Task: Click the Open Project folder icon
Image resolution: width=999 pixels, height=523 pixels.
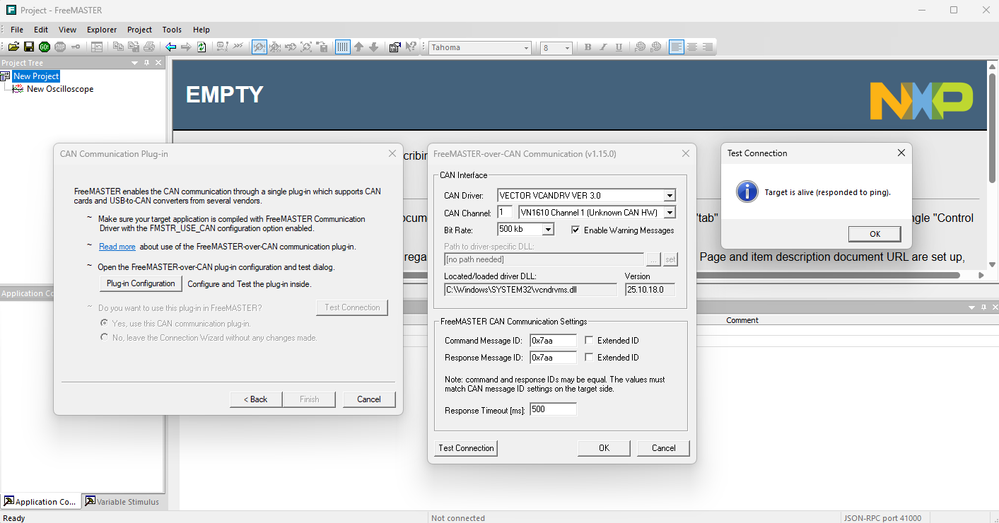Action: tap(13, 47)
